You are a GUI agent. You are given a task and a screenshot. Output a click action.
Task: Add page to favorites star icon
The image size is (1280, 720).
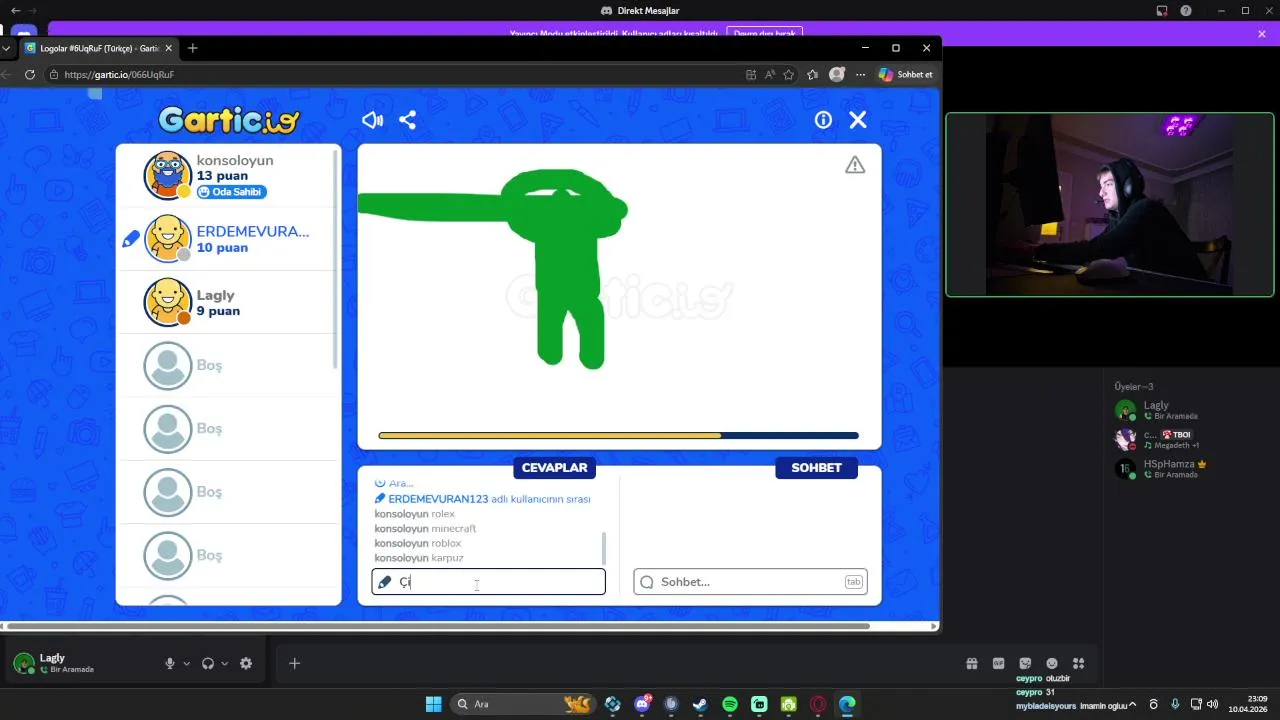click(x=789, y=74)
